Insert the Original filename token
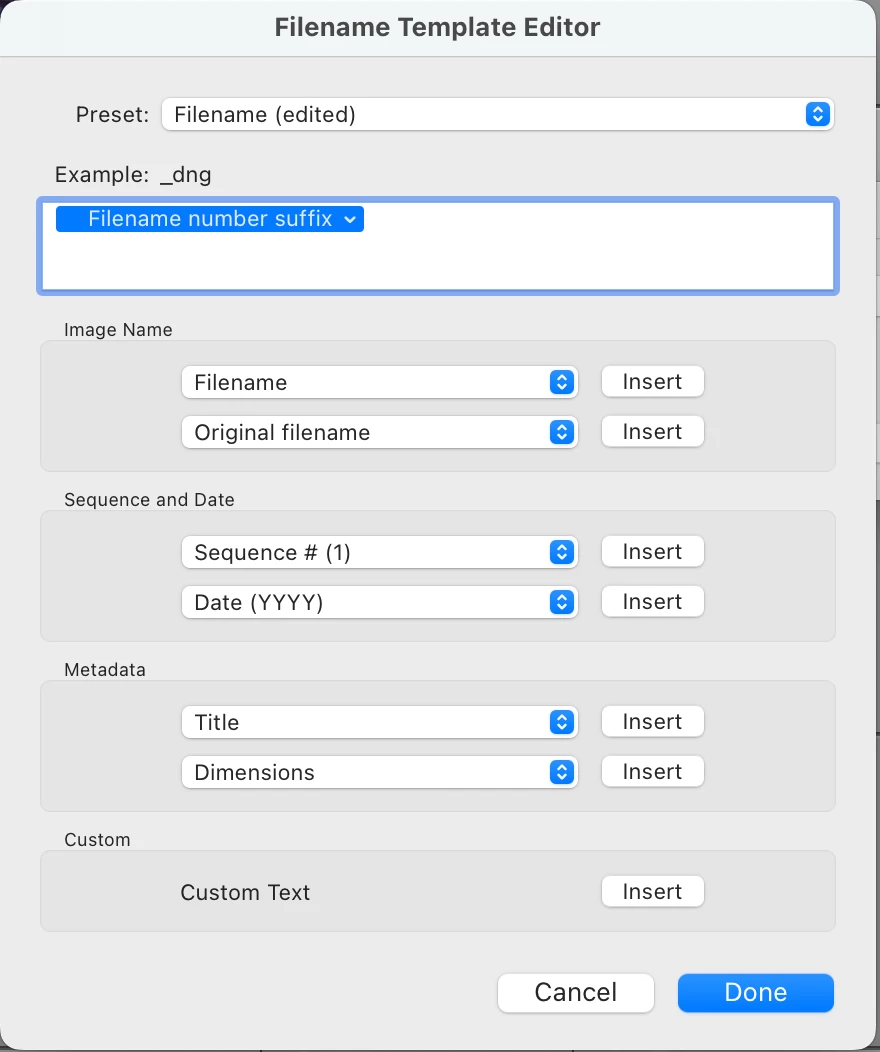Image resolution: width=880 pixels, height=1052 pixels. pyautogui.click(x=652, y=432)
